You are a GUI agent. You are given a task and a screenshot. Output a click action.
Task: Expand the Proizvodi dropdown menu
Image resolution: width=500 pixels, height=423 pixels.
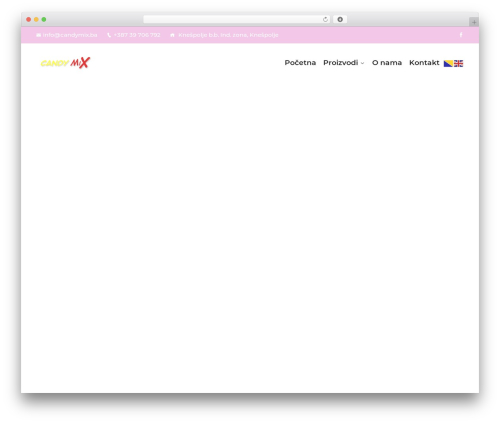(x=343, y=63)
